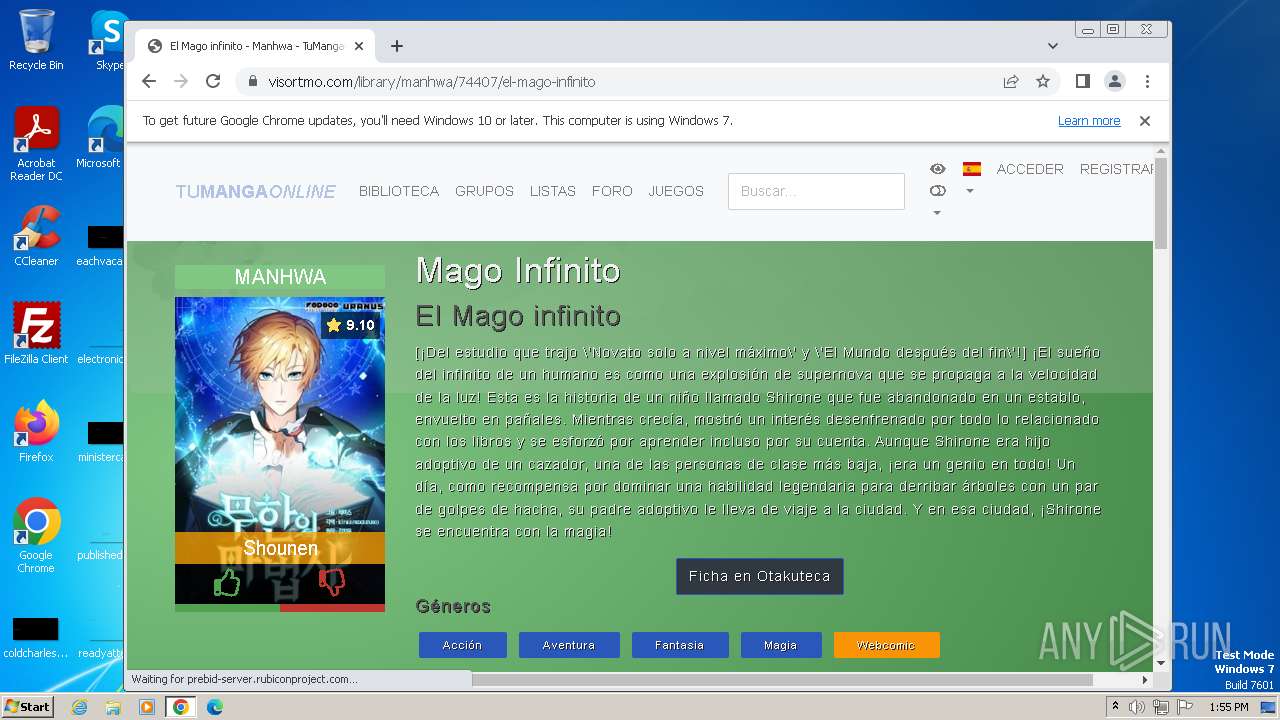Click the share page icon in address bar
The width and height of the screenshot is (1280, 720).
pos(1011,82)
